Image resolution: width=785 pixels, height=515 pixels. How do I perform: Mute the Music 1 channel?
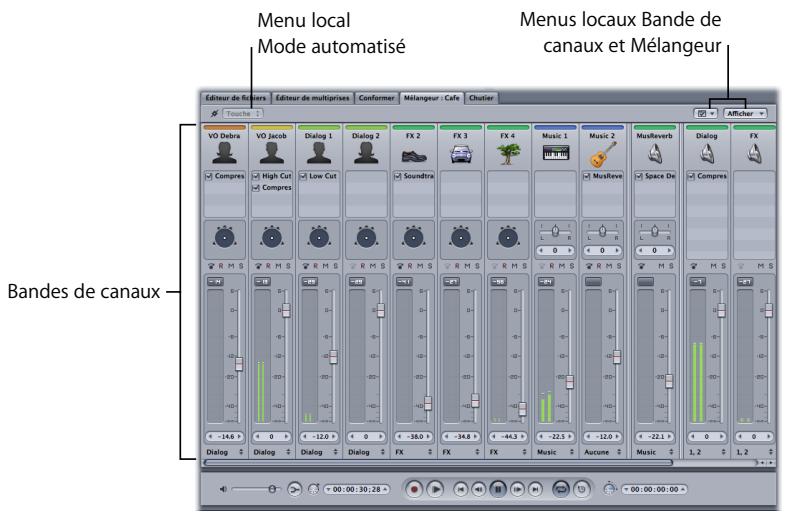point(562,266)
